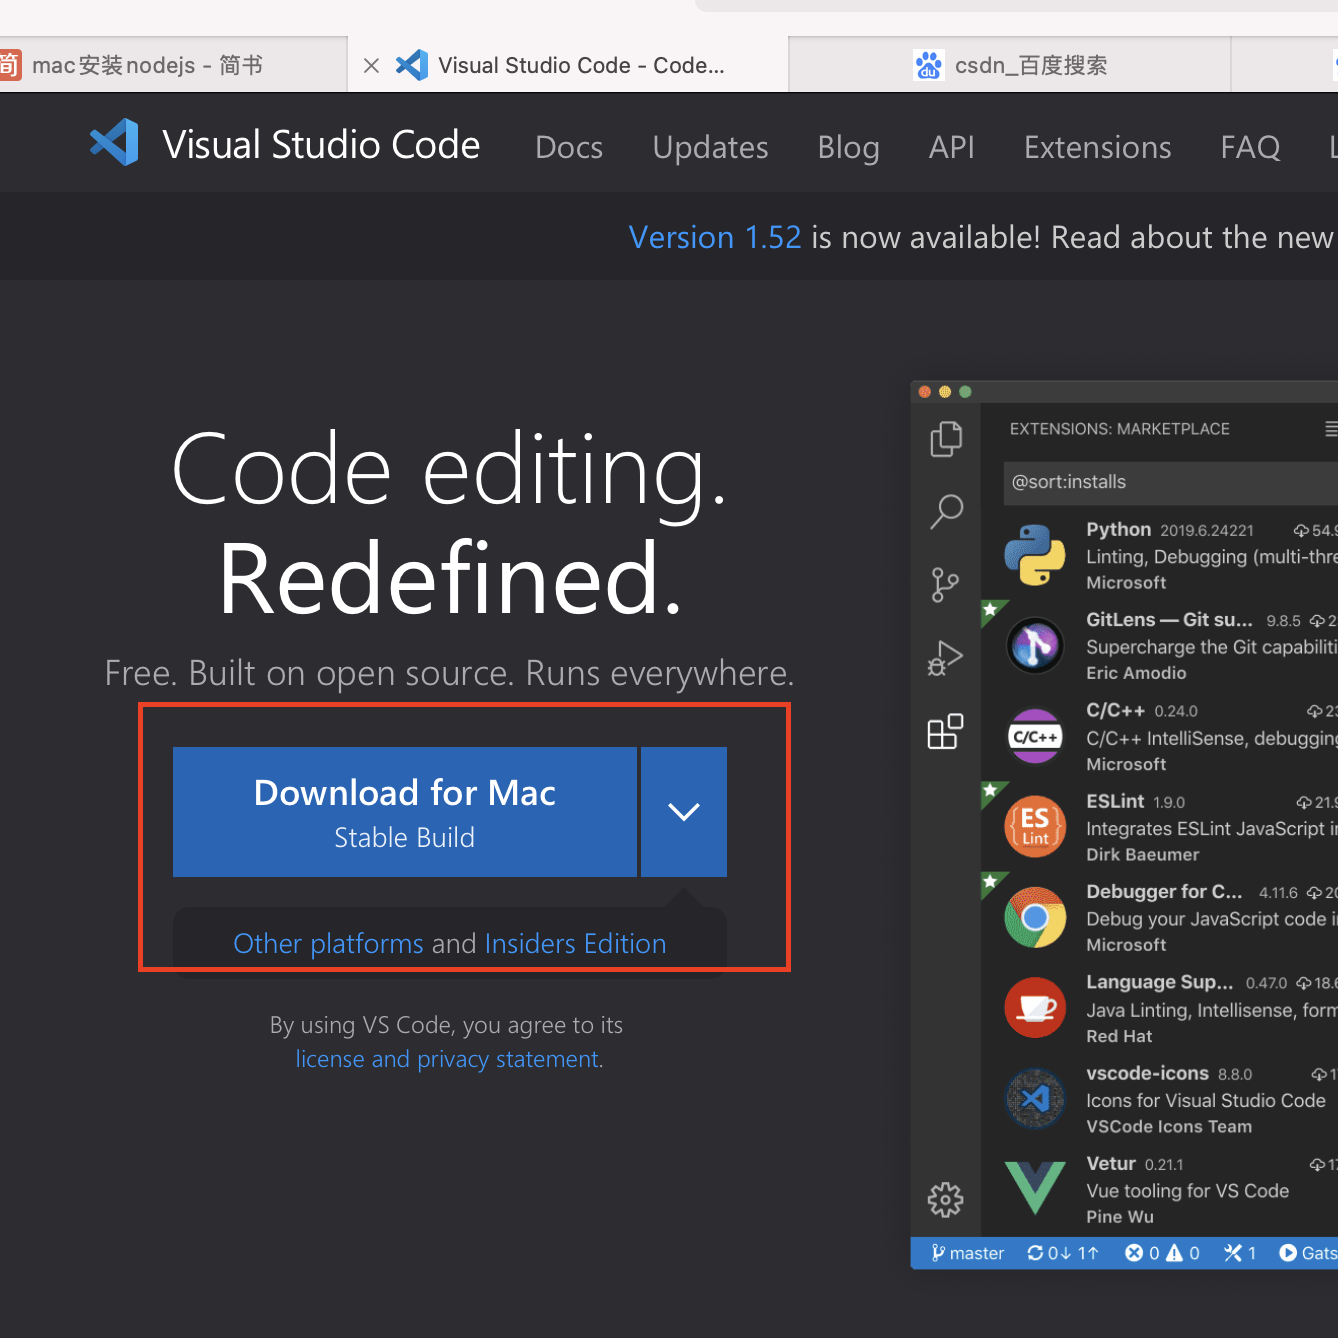Click the Red Hat publisher name
The image size is (1338, 1338).
click(1119, 1036)
